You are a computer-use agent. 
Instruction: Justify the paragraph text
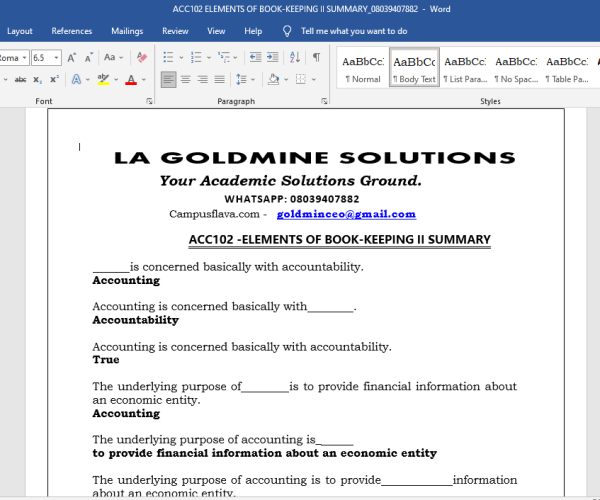click(219, 79)
